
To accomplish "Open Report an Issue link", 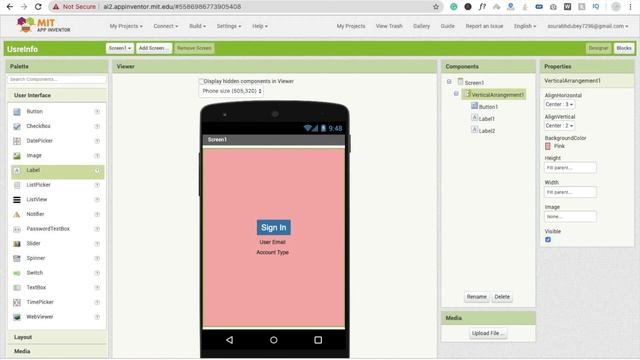I will [x=484, y=26].
